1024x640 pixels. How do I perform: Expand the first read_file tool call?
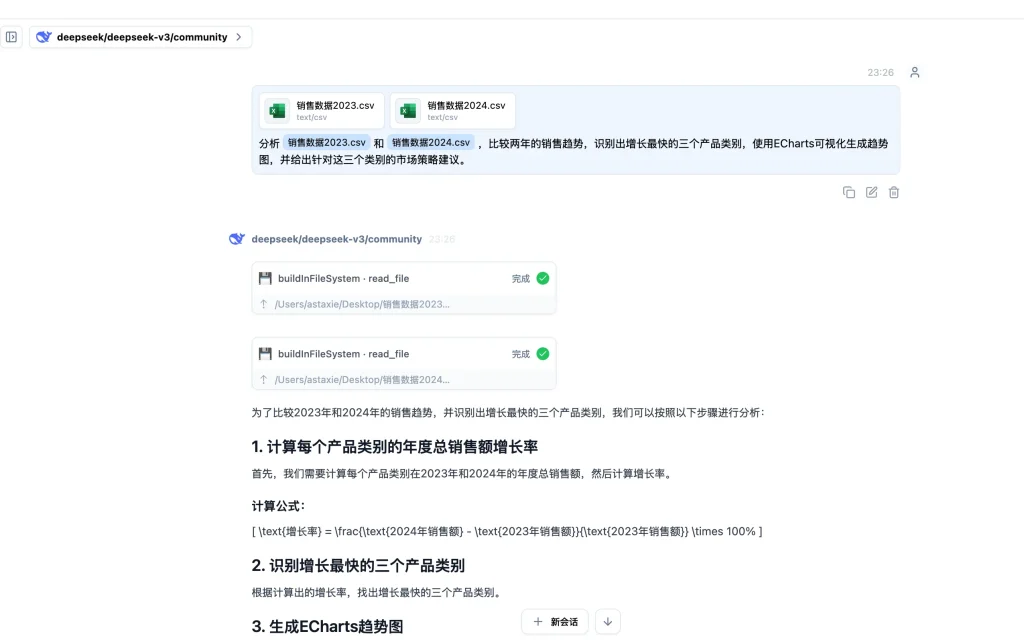pyautogui.click(x=403, y=279)
